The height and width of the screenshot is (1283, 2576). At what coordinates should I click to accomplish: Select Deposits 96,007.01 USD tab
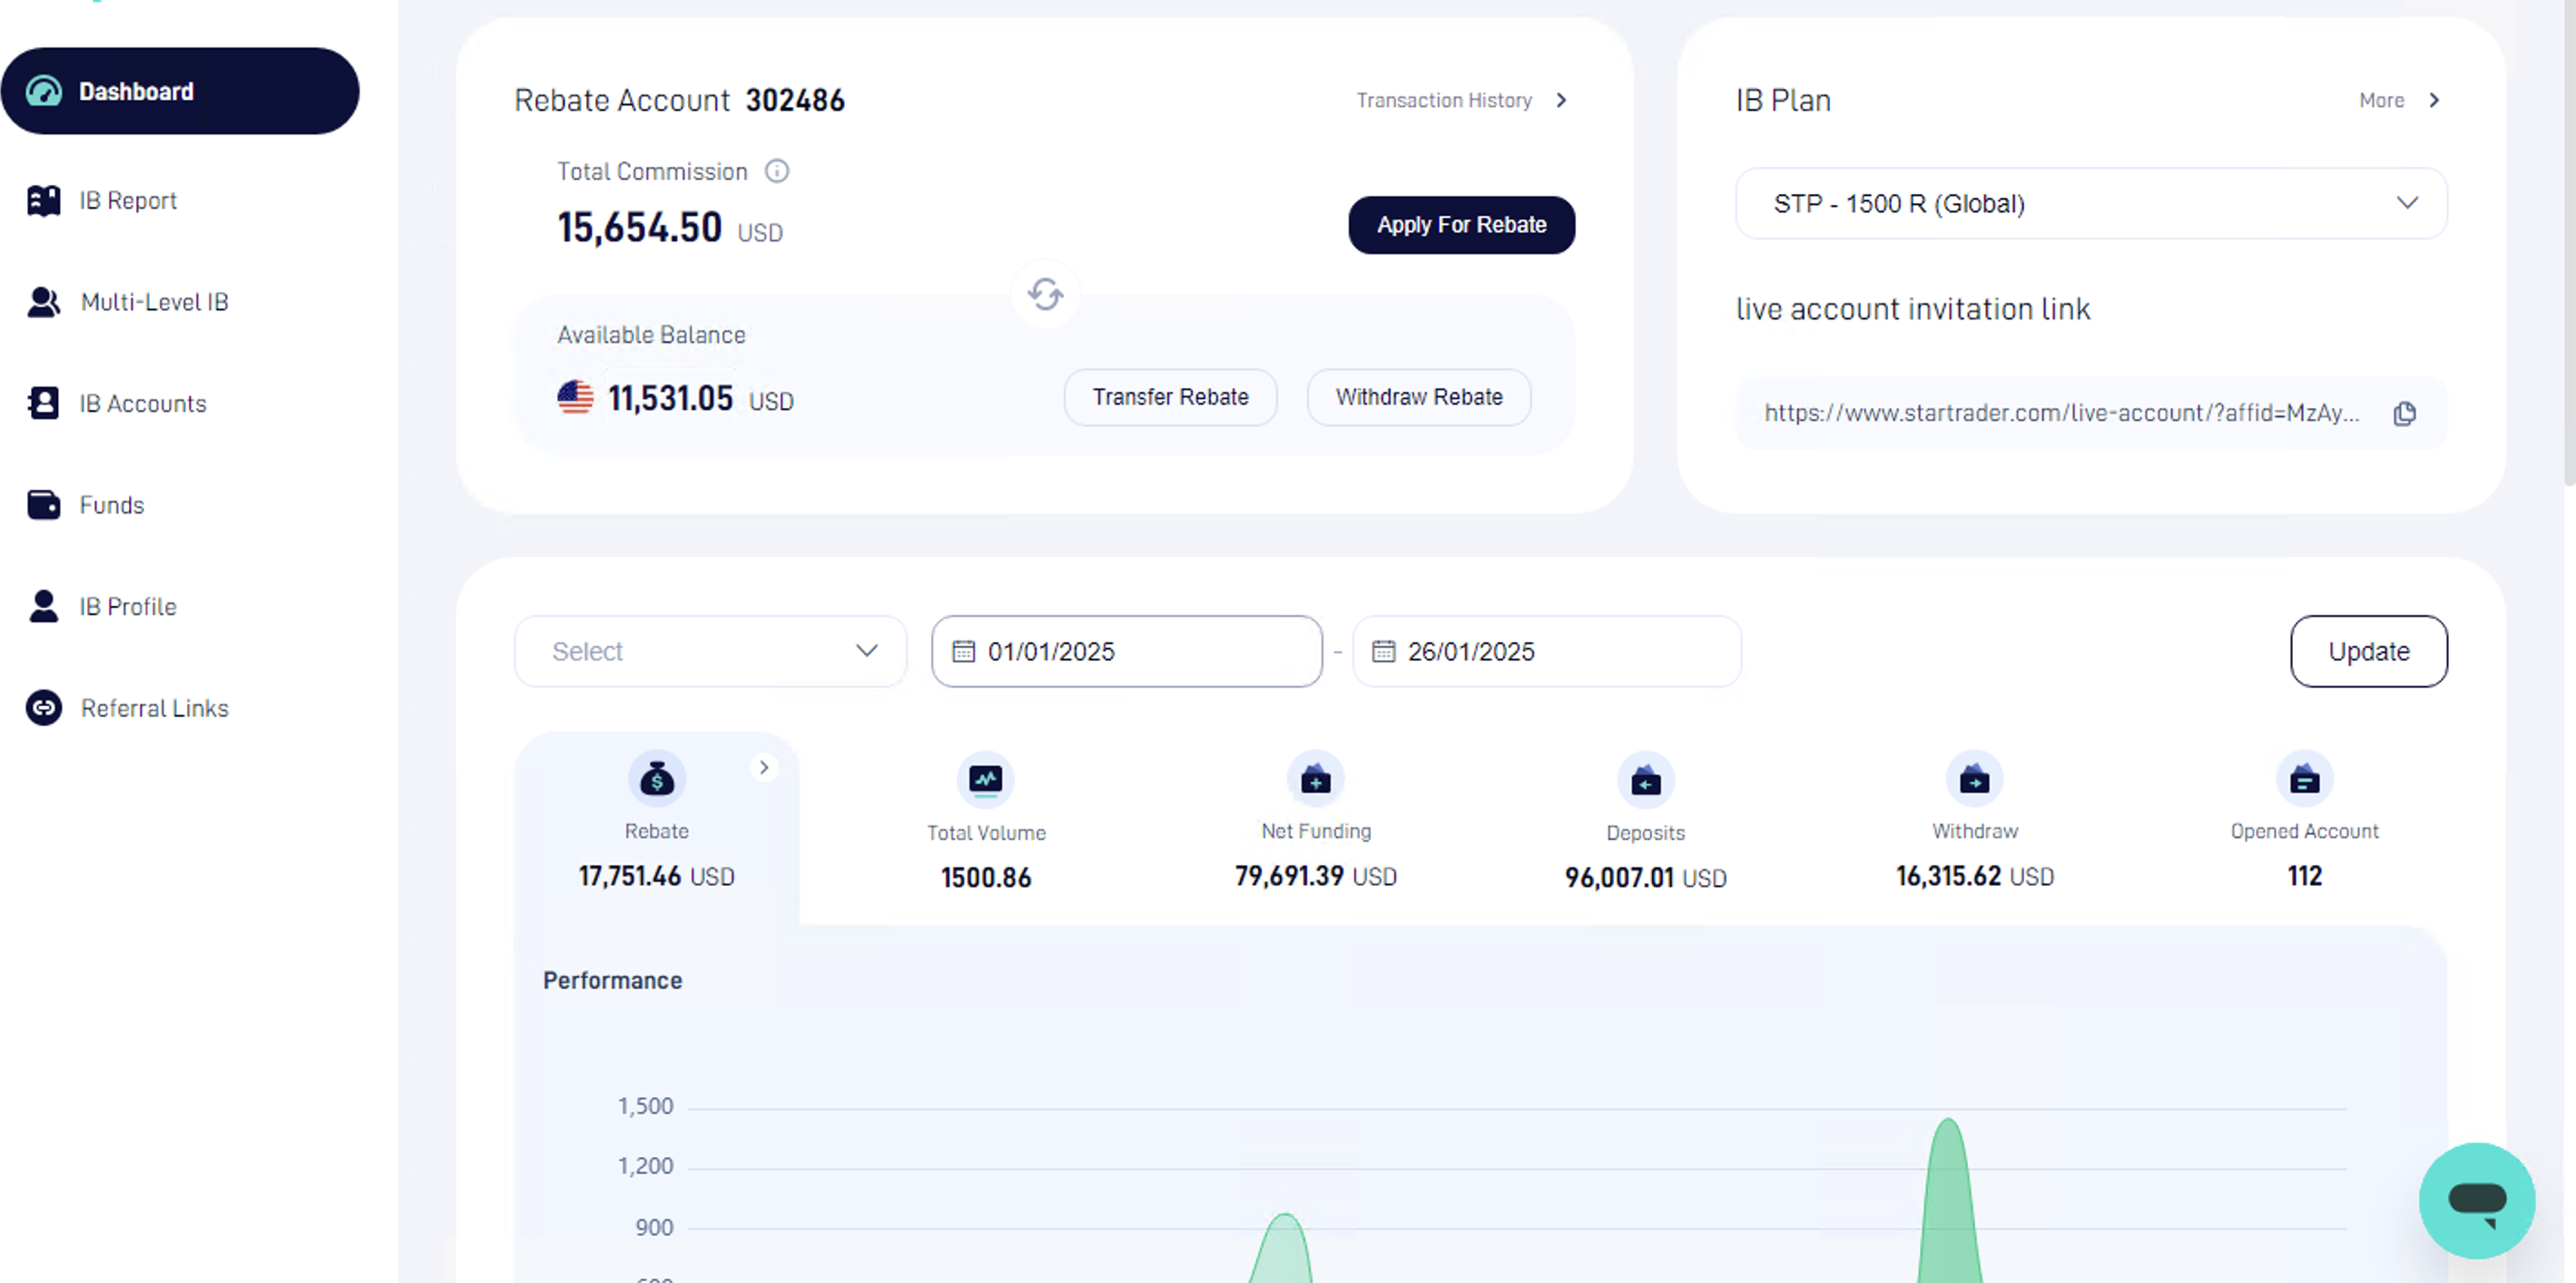click(x=1645, y=828)
